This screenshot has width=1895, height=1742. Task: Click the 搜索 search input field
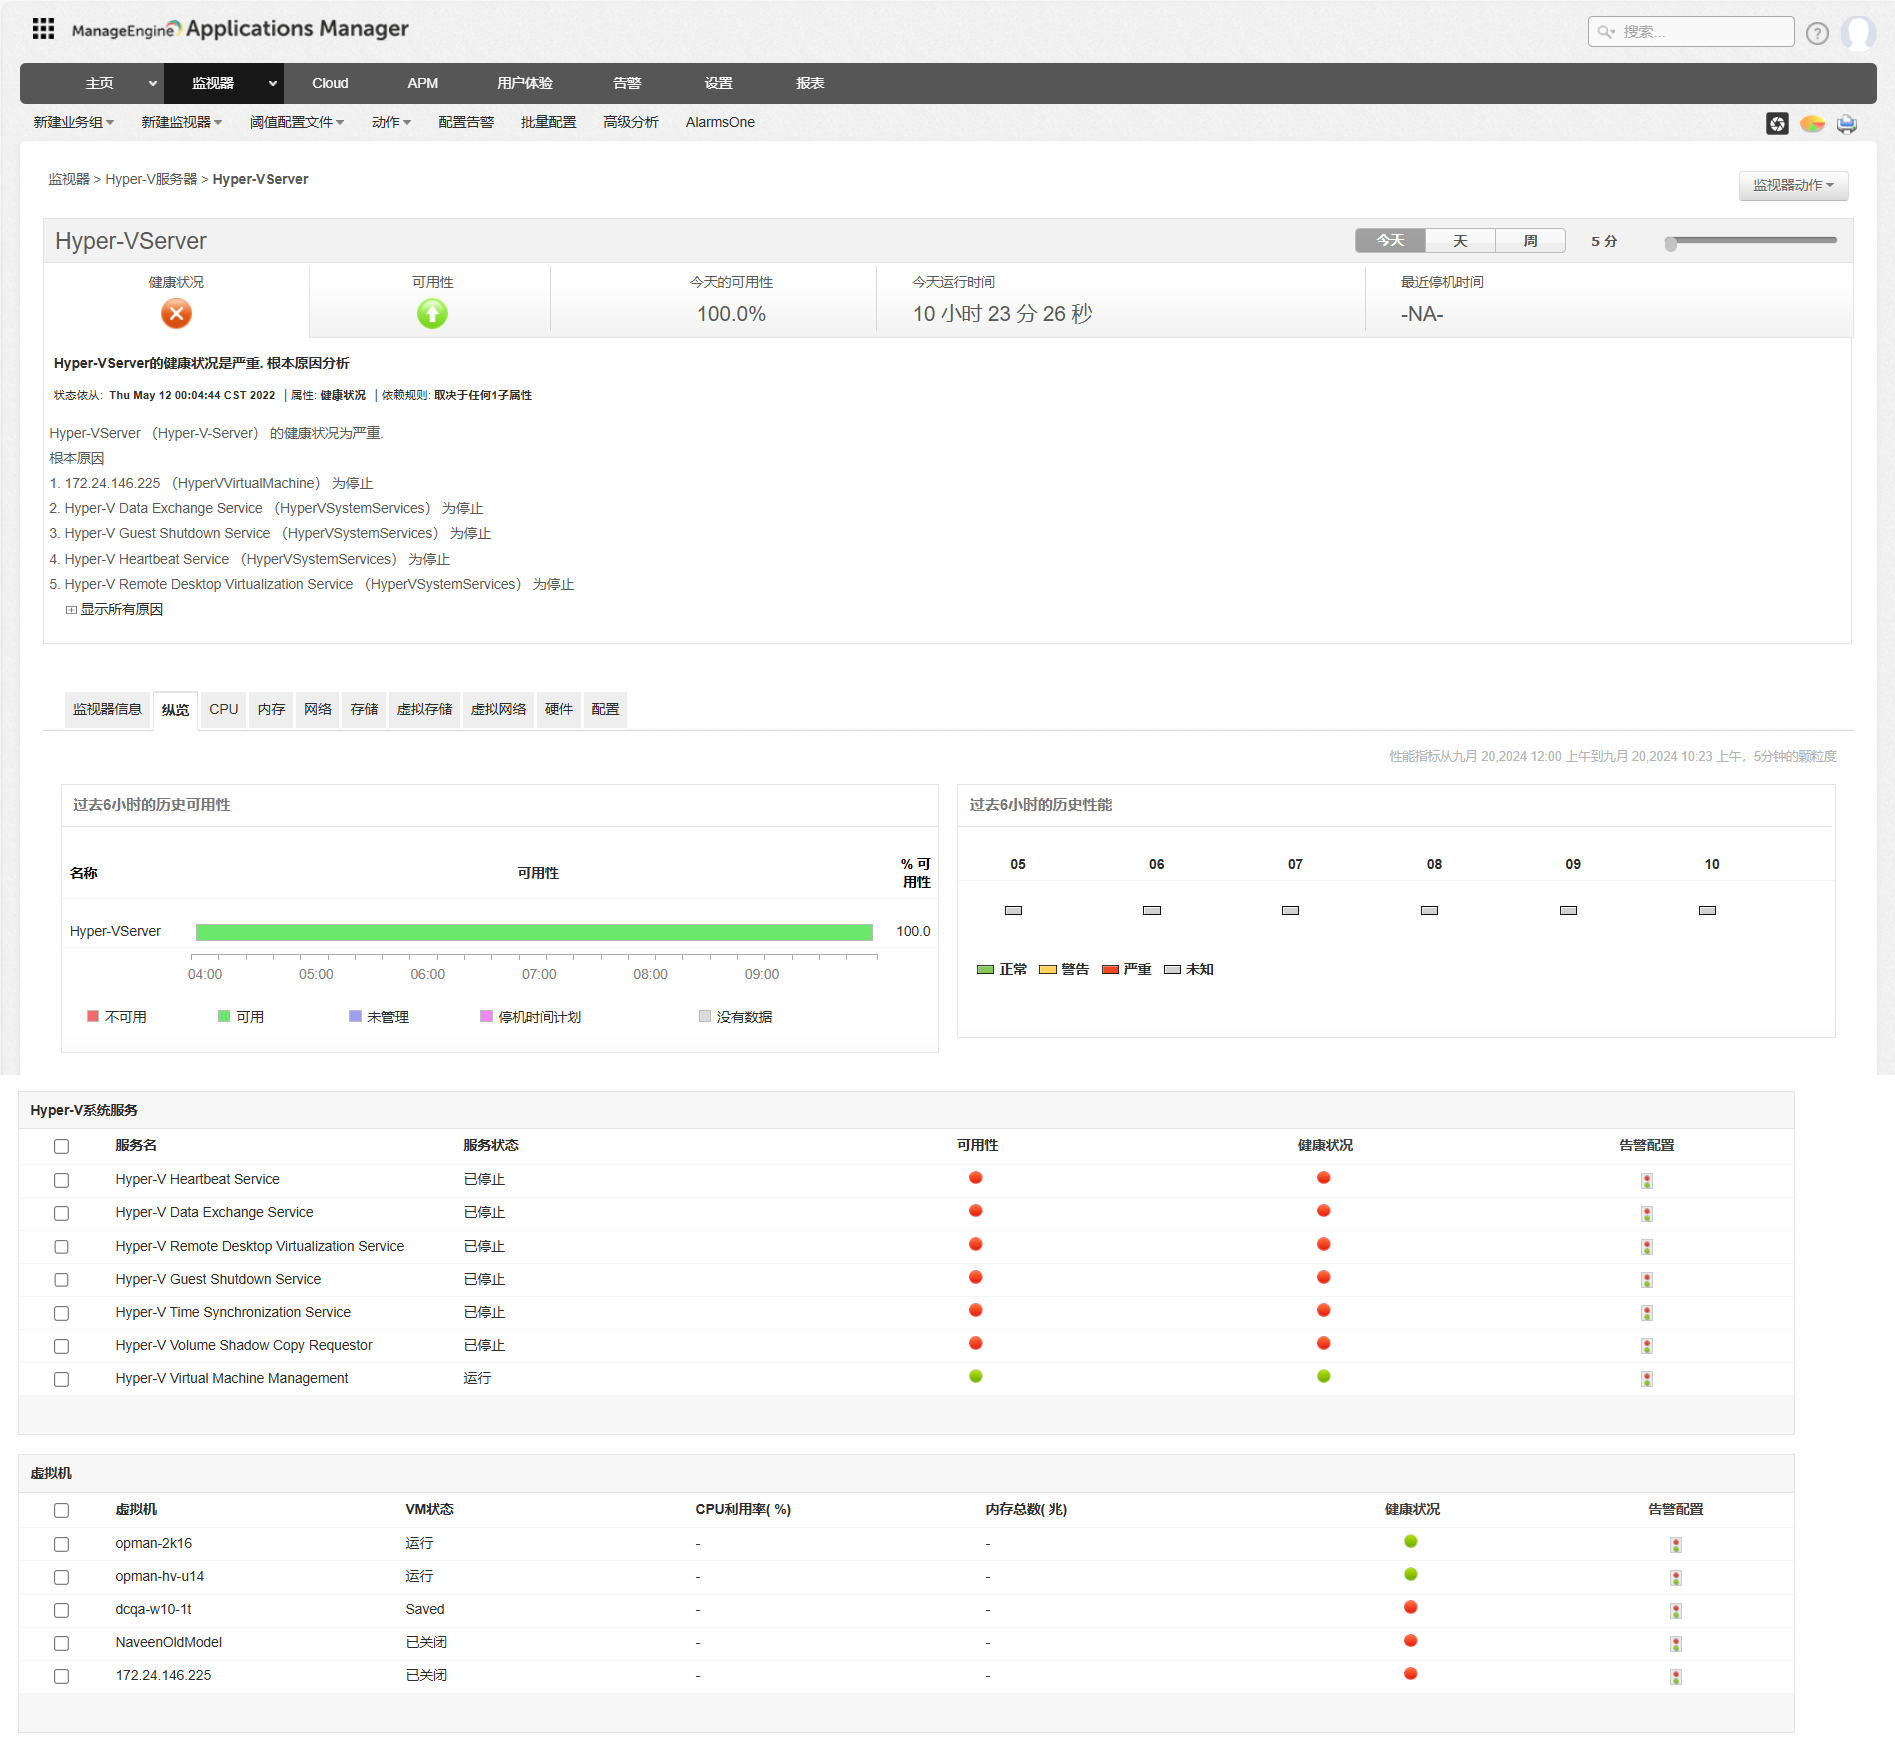[x=1700, y=32]
